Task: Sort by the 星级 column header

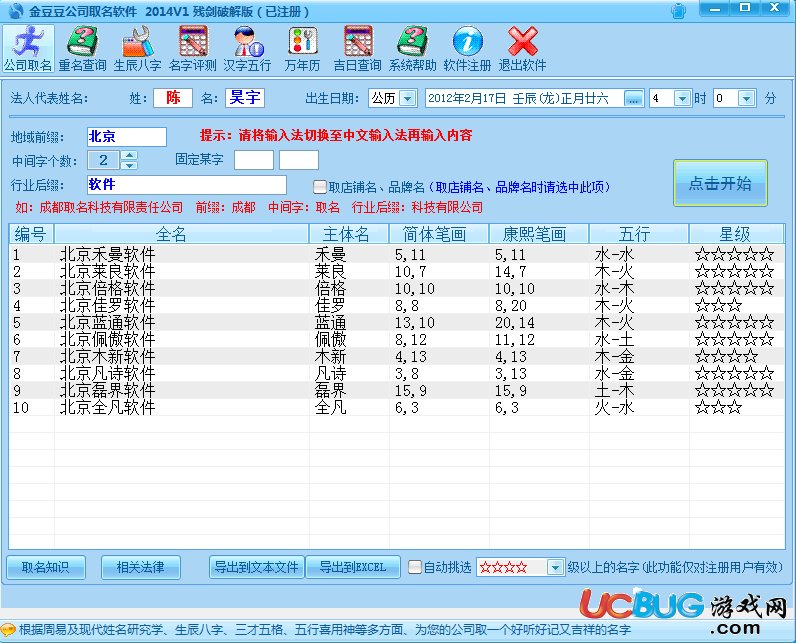Action: point(737,234)
